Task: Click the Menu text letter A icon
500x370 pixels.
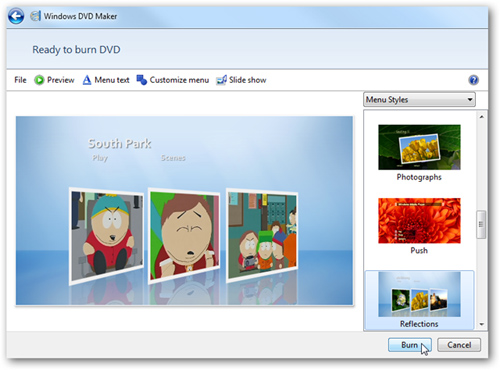Action: point(87,80)
